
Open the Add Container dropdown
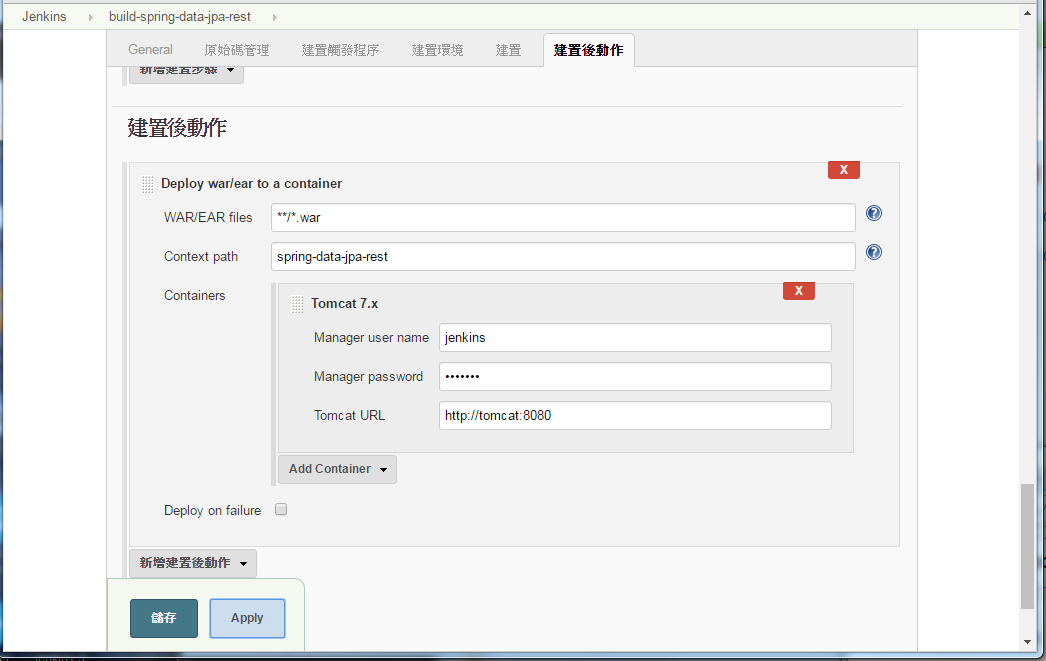click(338, 470)
